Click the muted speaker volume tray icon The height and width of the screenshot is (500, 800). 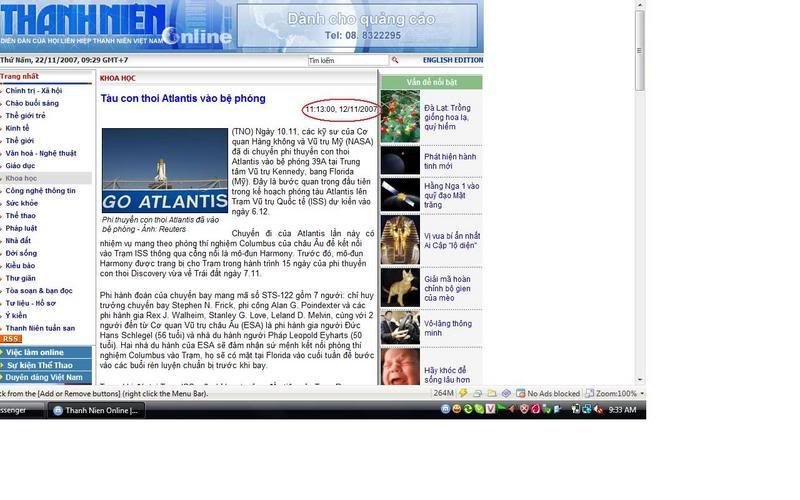pos(598,409)
